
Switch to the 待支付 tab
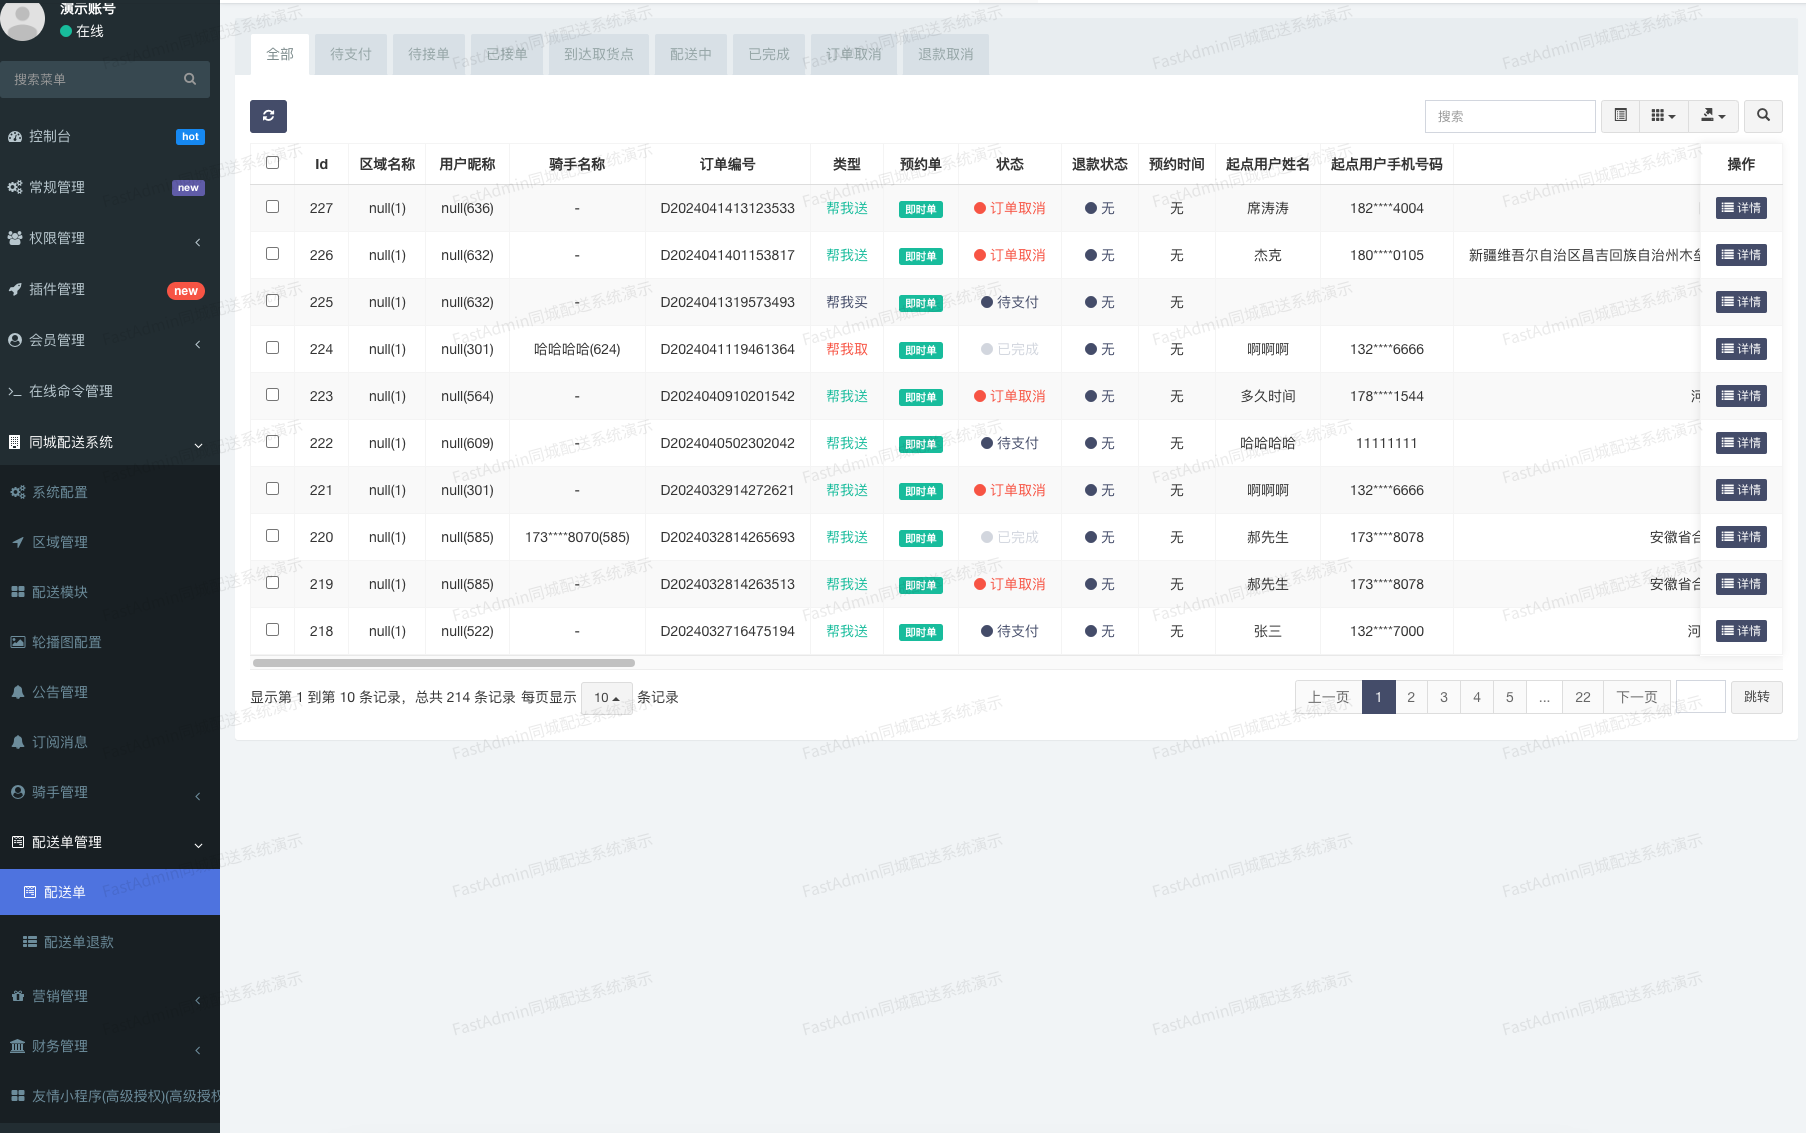point(350,54)
